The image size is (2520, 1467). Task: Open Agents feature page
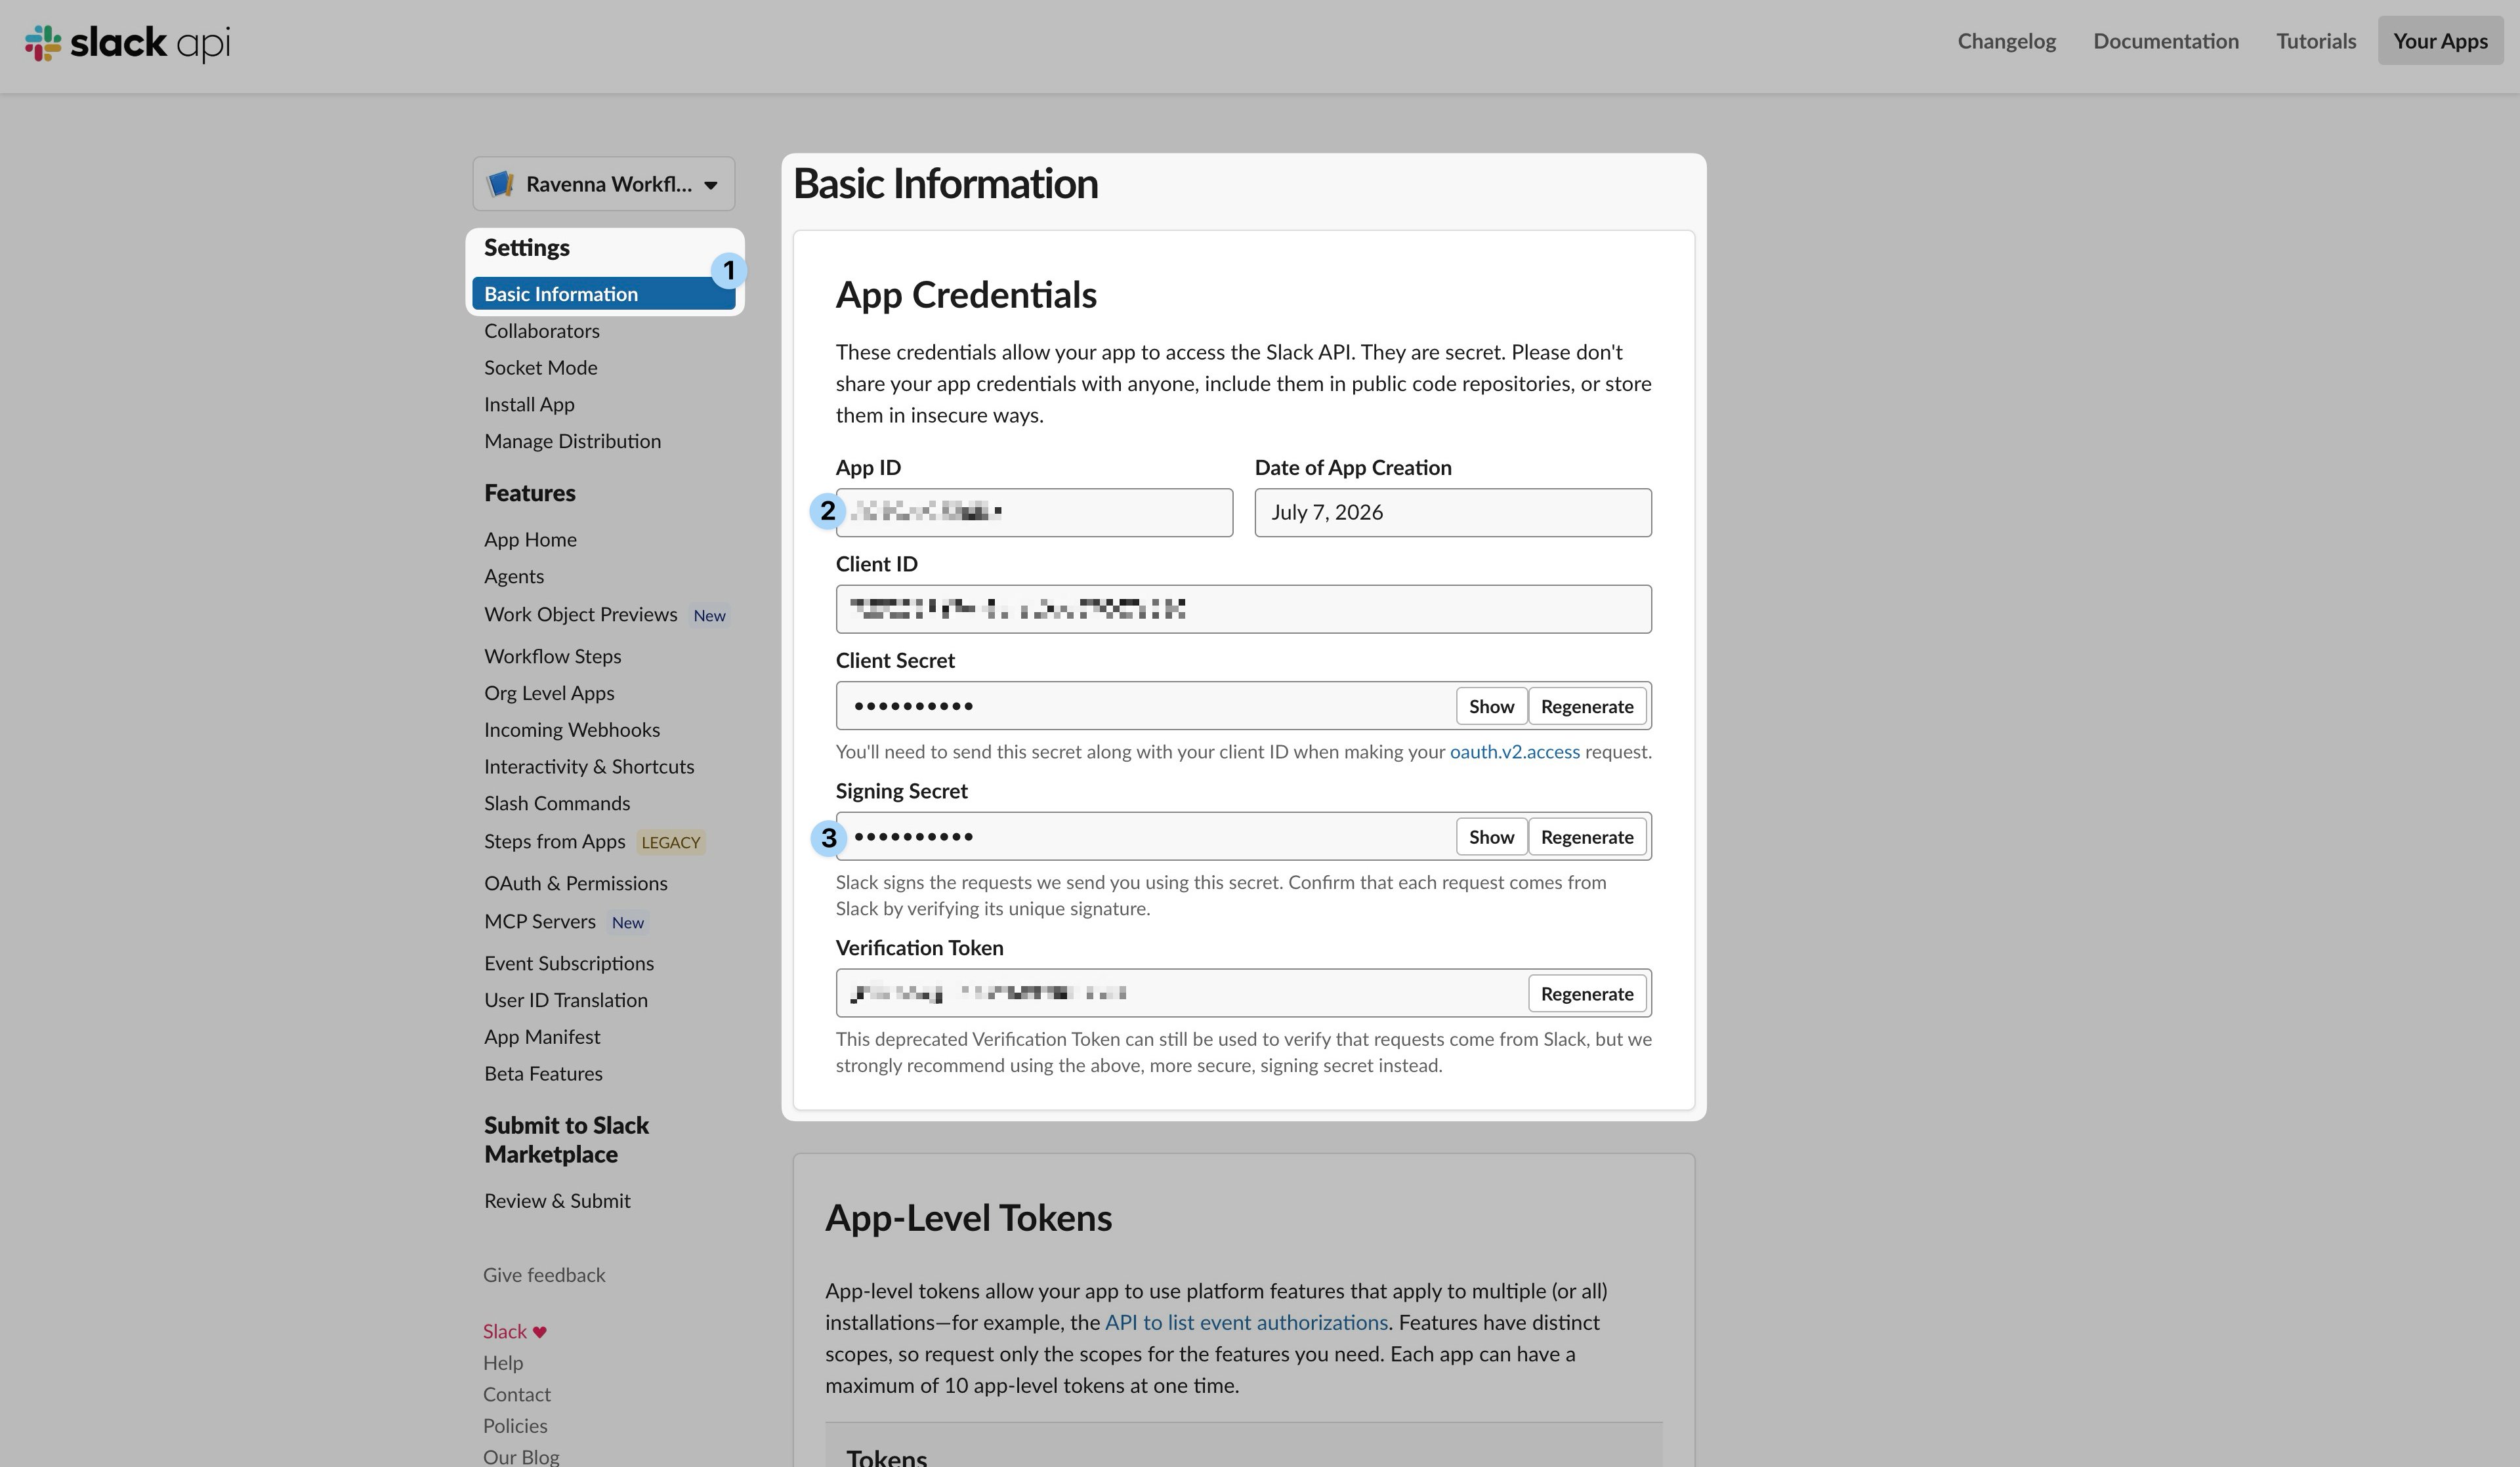click(x=514, y=577)
